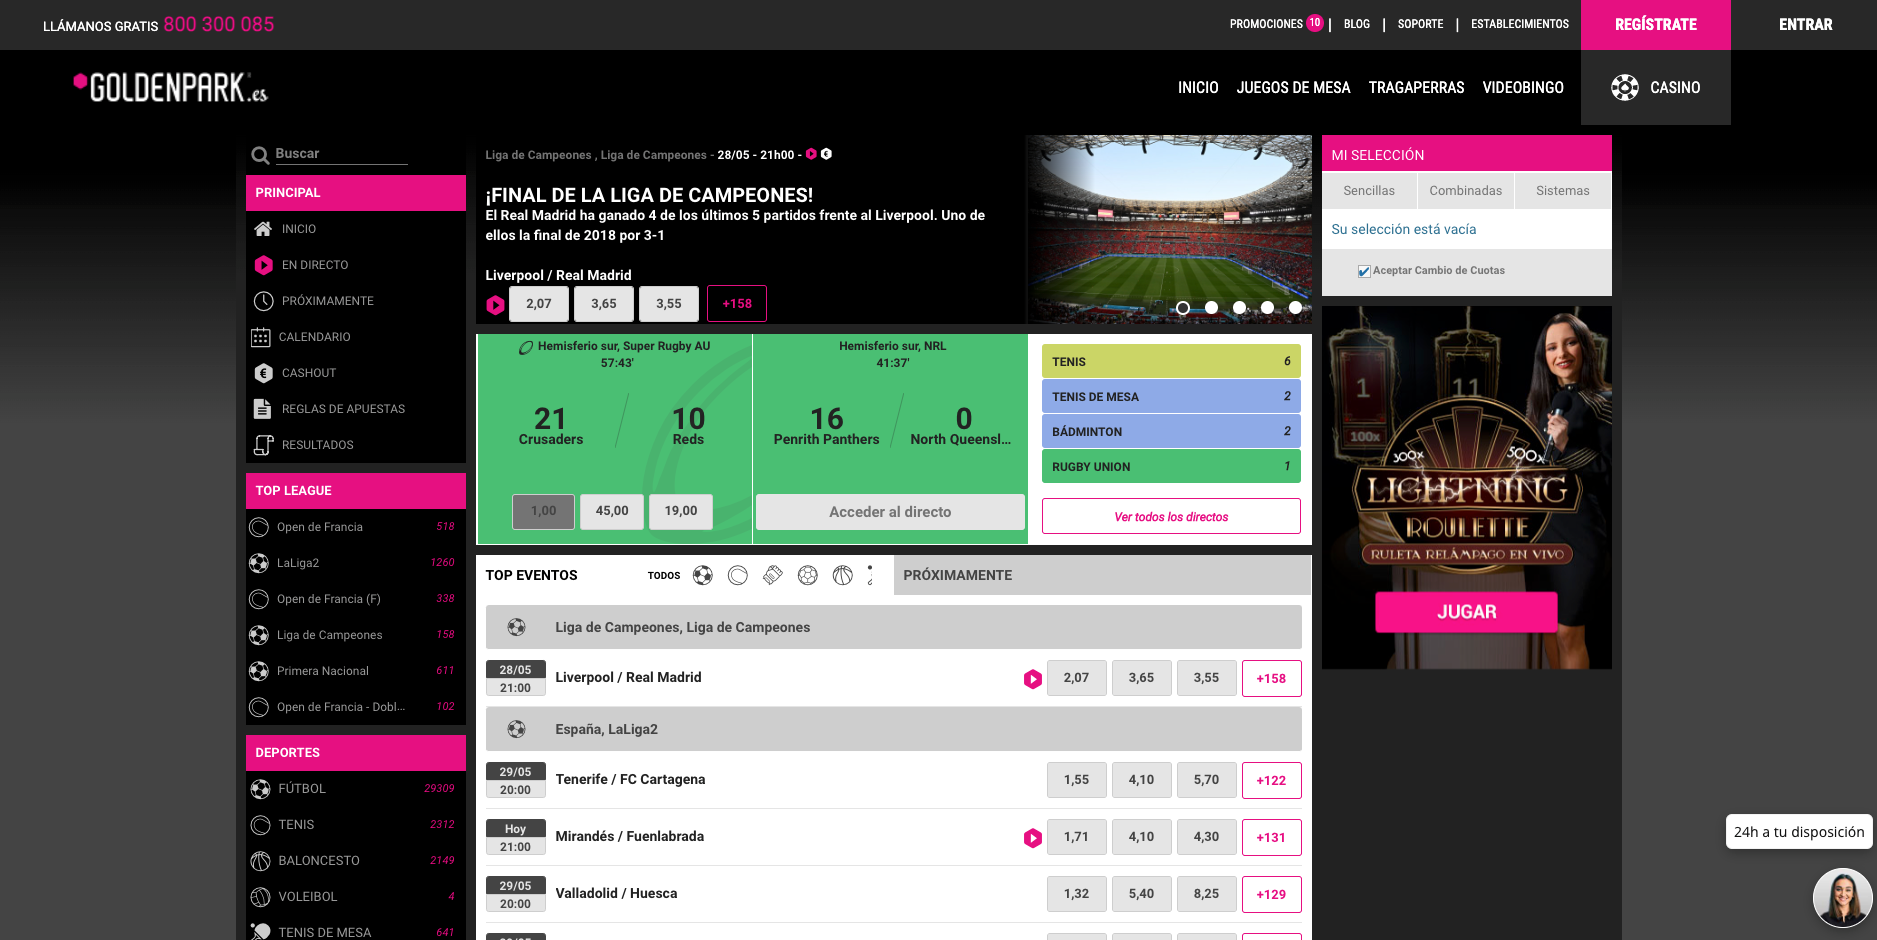Expand the Bádminton live category
This screenshot has width=1877, height=940.
(x=1171, y=432)
